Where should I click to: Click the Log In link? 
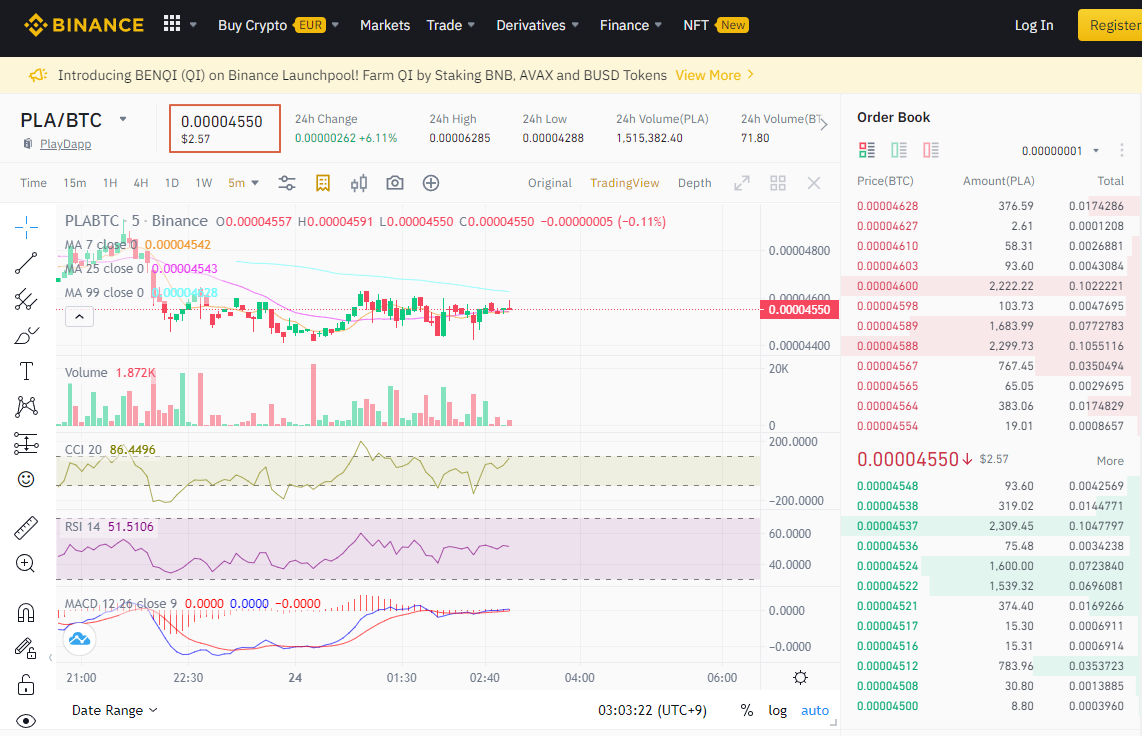1033,25
